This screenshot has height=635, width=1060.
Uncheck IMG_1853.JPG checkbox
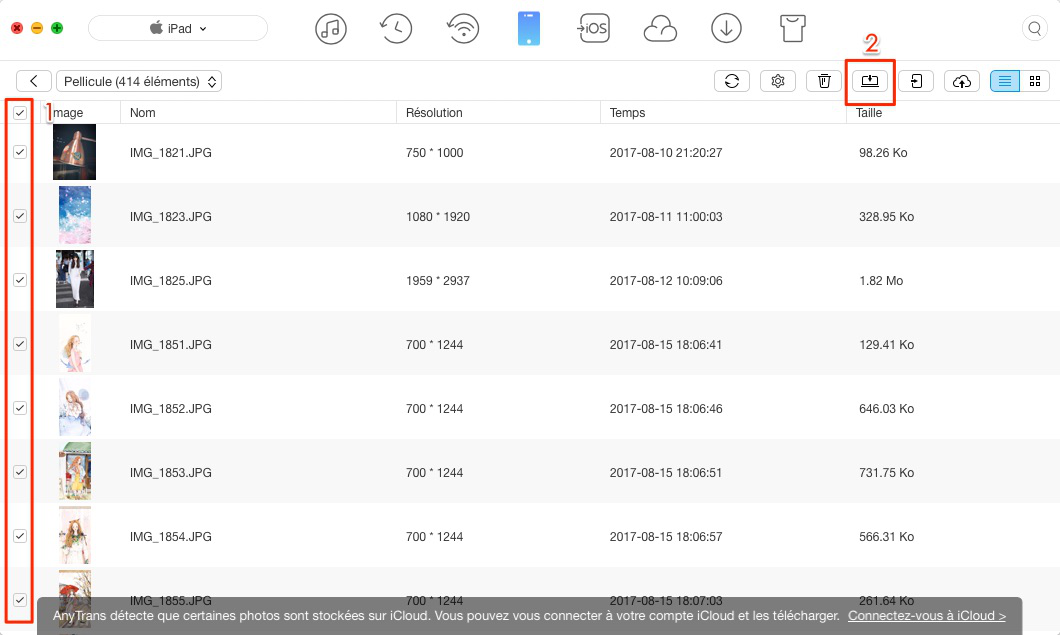click(x=20, y=472)
